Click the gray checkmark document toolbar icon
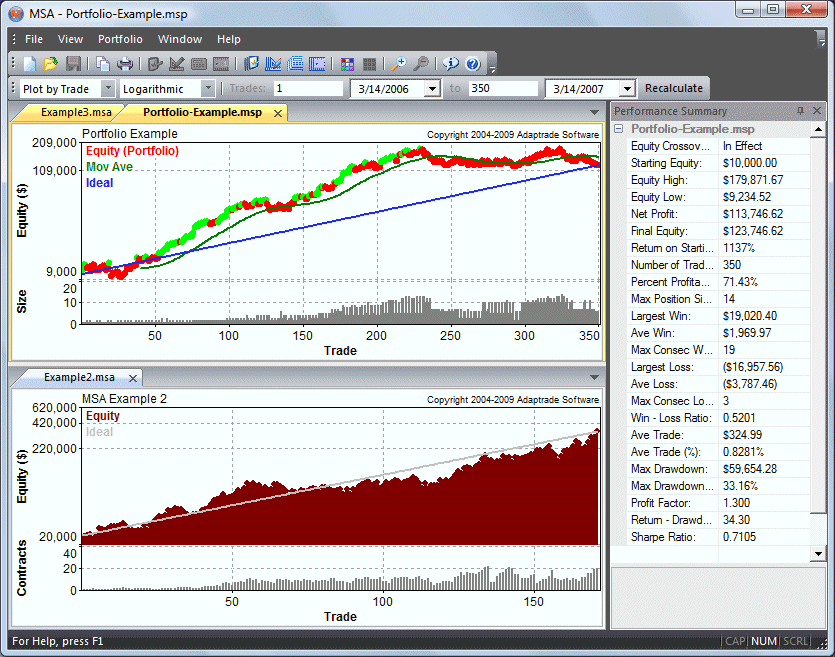 pos(154,64)
